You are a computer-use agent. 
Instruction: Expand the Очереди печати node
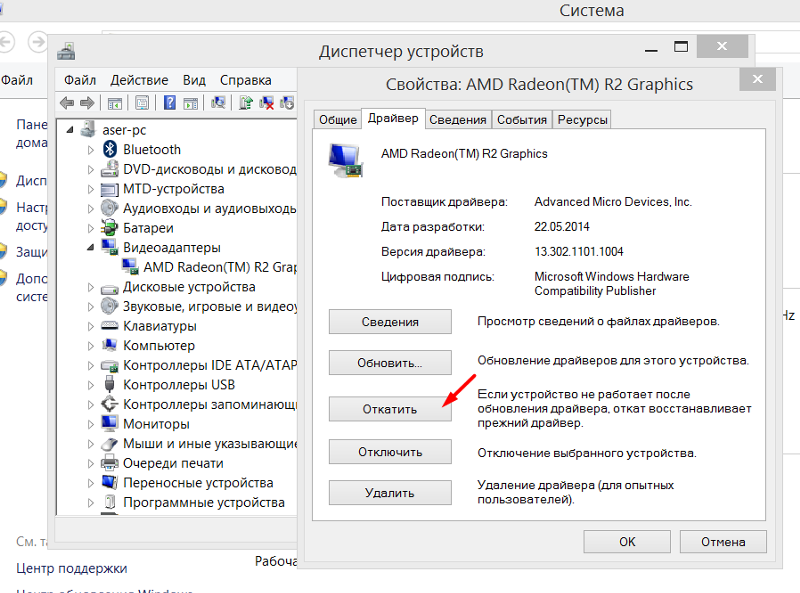click(90, 463)
